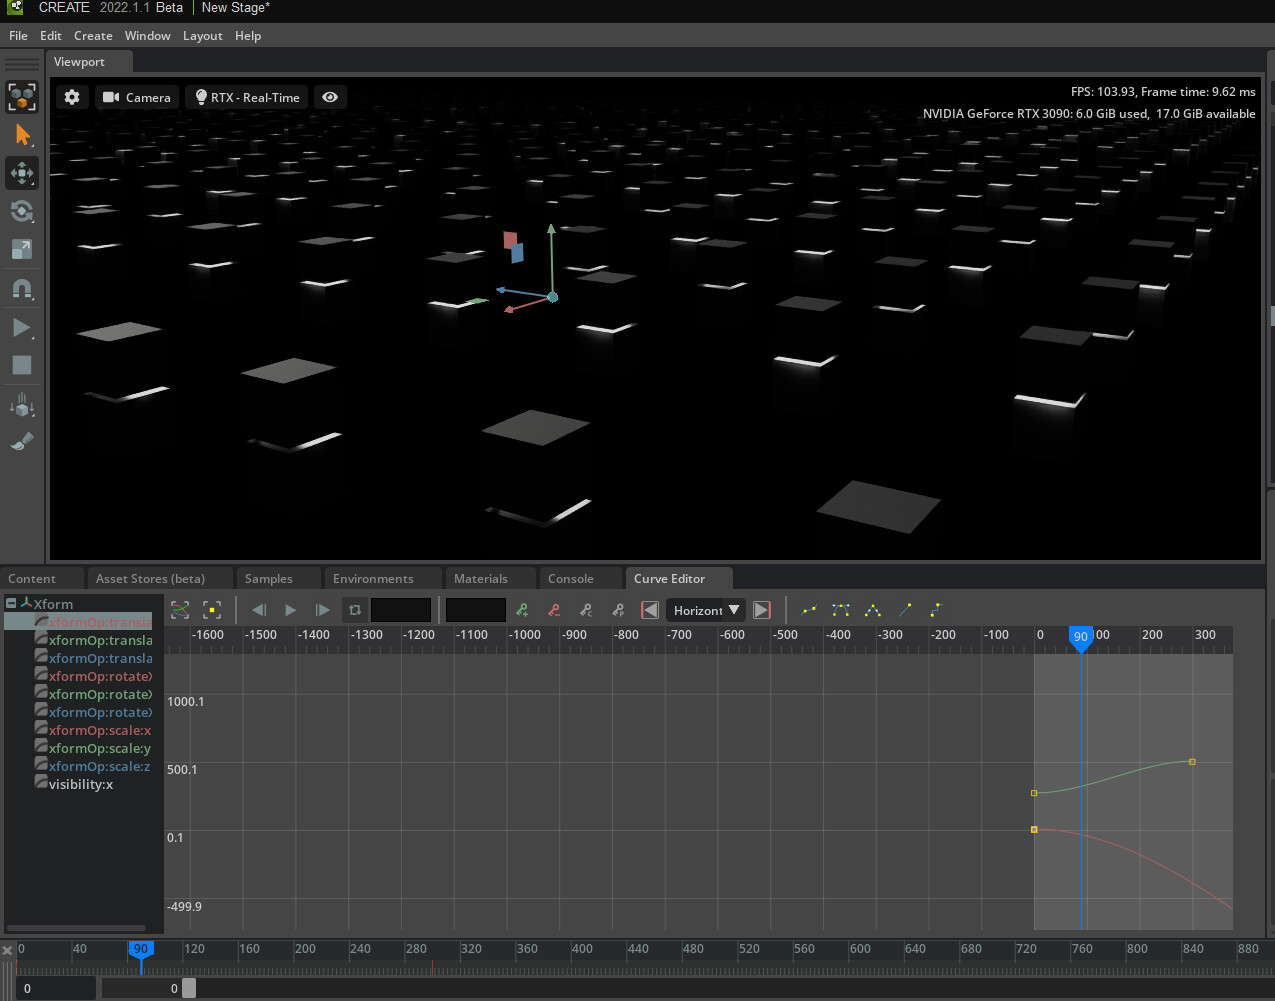
Task: Open the RTX - Real-Time renderer selector
Action: (x=245, y=97)
